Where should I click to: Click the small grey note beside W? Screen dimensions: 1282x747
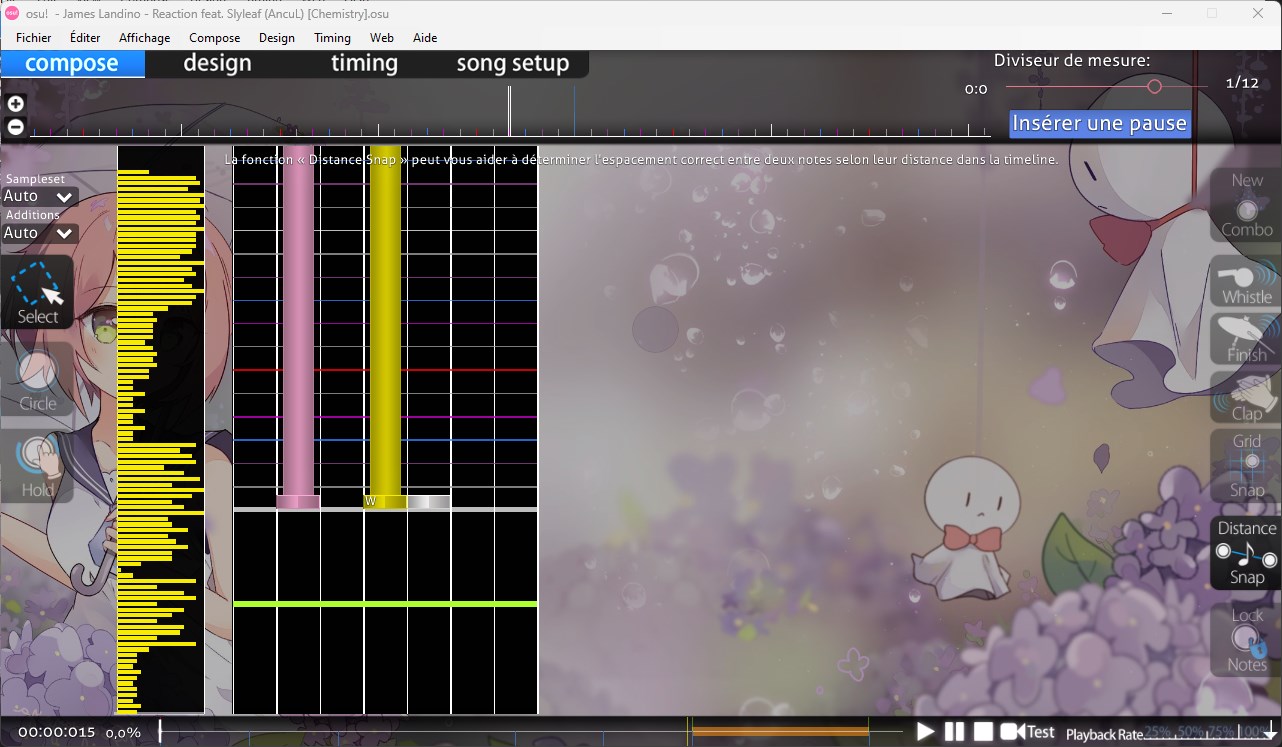pos(429,502)
